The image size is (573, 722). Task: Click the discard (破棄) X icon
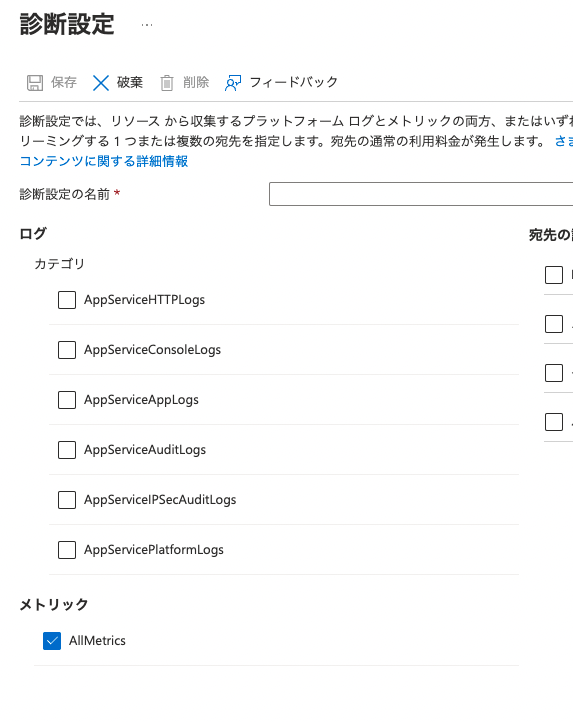click(101, 83)
